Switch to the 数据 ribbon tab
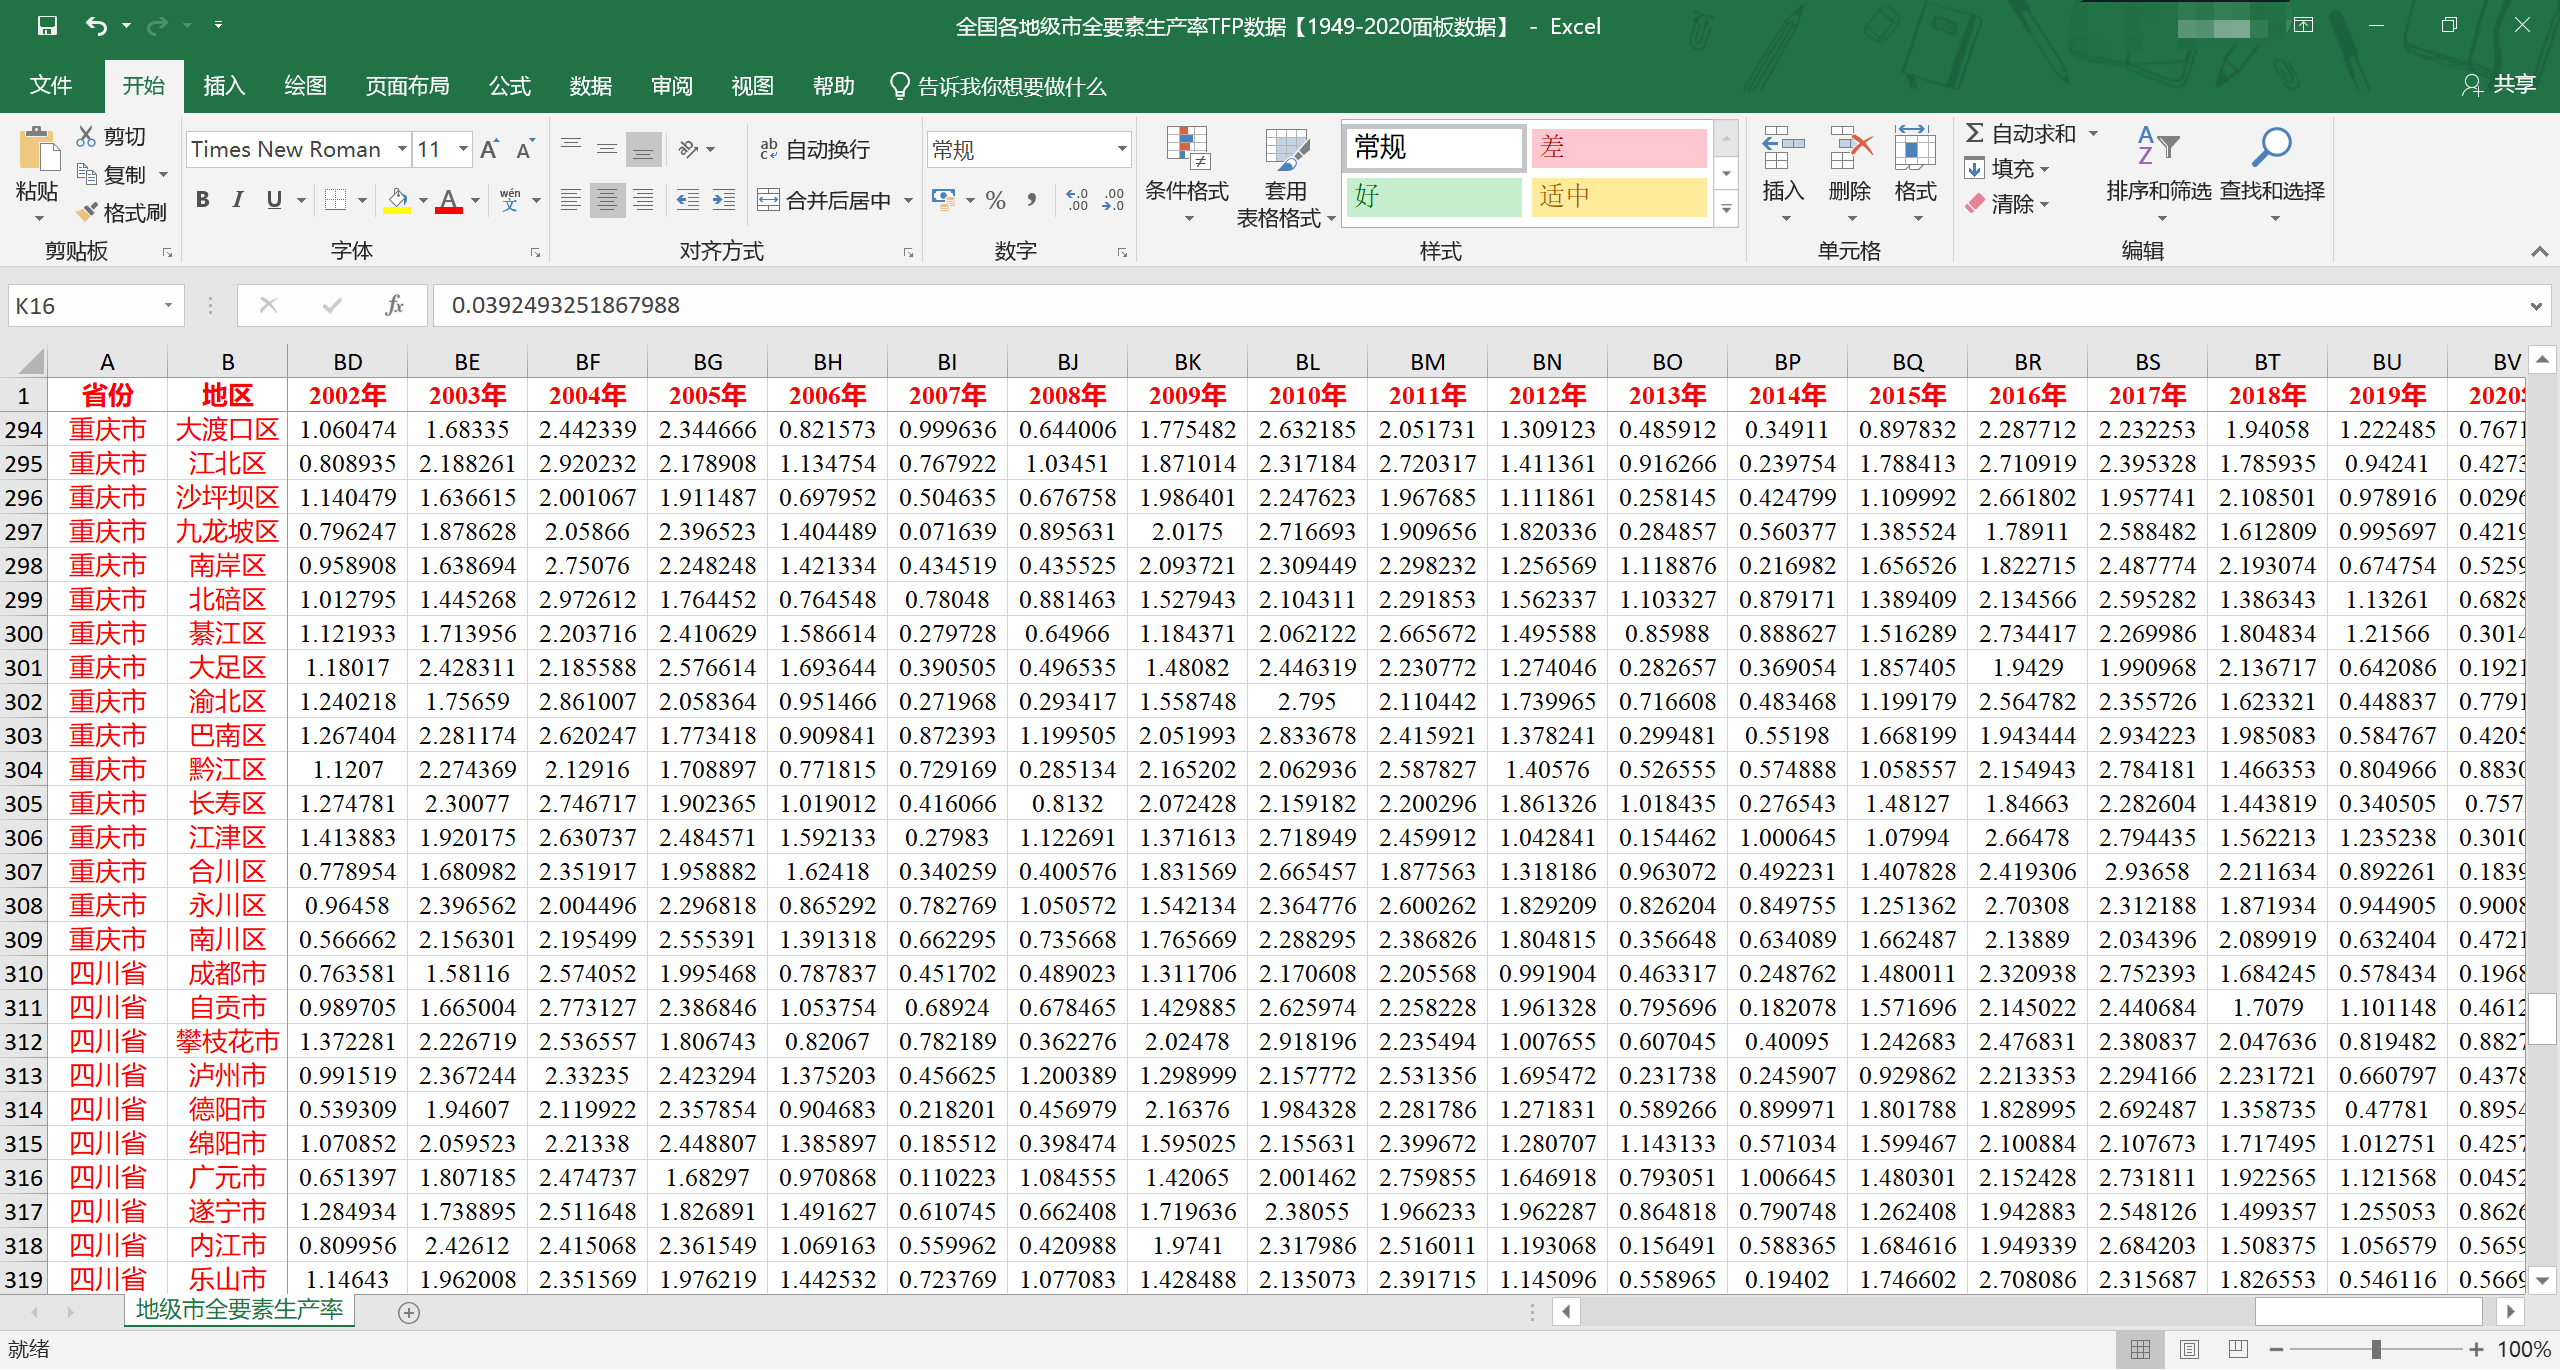This screenshot has width=2560, height=1370. click(590, 87)
